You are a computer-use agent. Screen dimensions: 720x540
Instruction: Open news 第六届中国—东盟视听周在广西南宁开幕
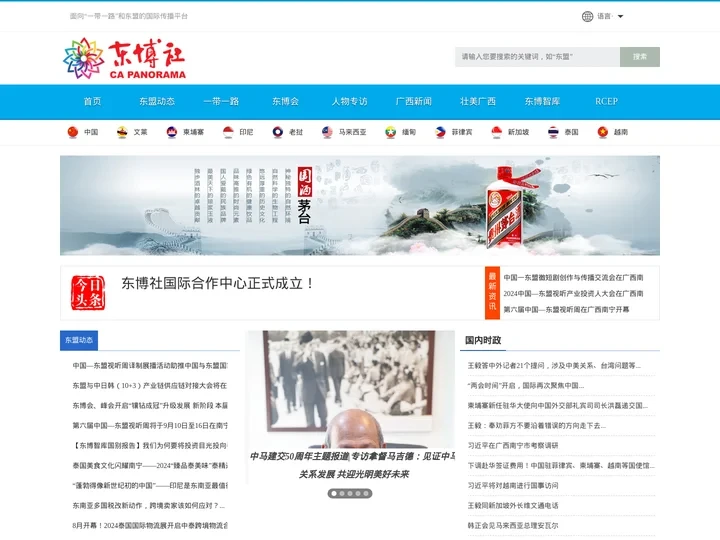click(x=566, y=309)
